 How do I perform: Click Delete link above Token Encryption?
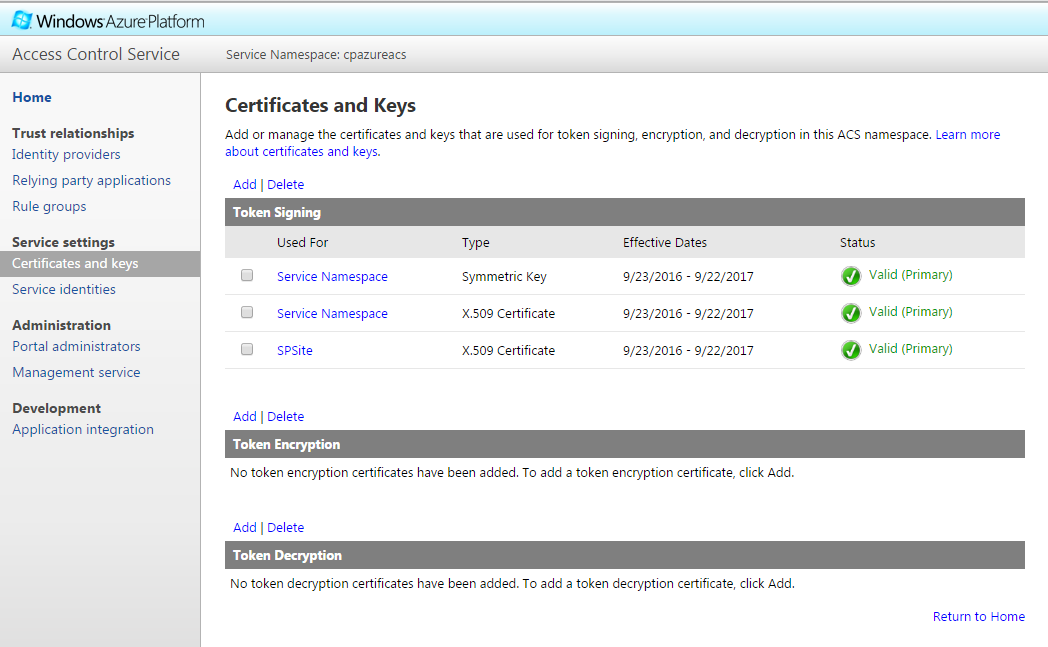pos(285,416)
